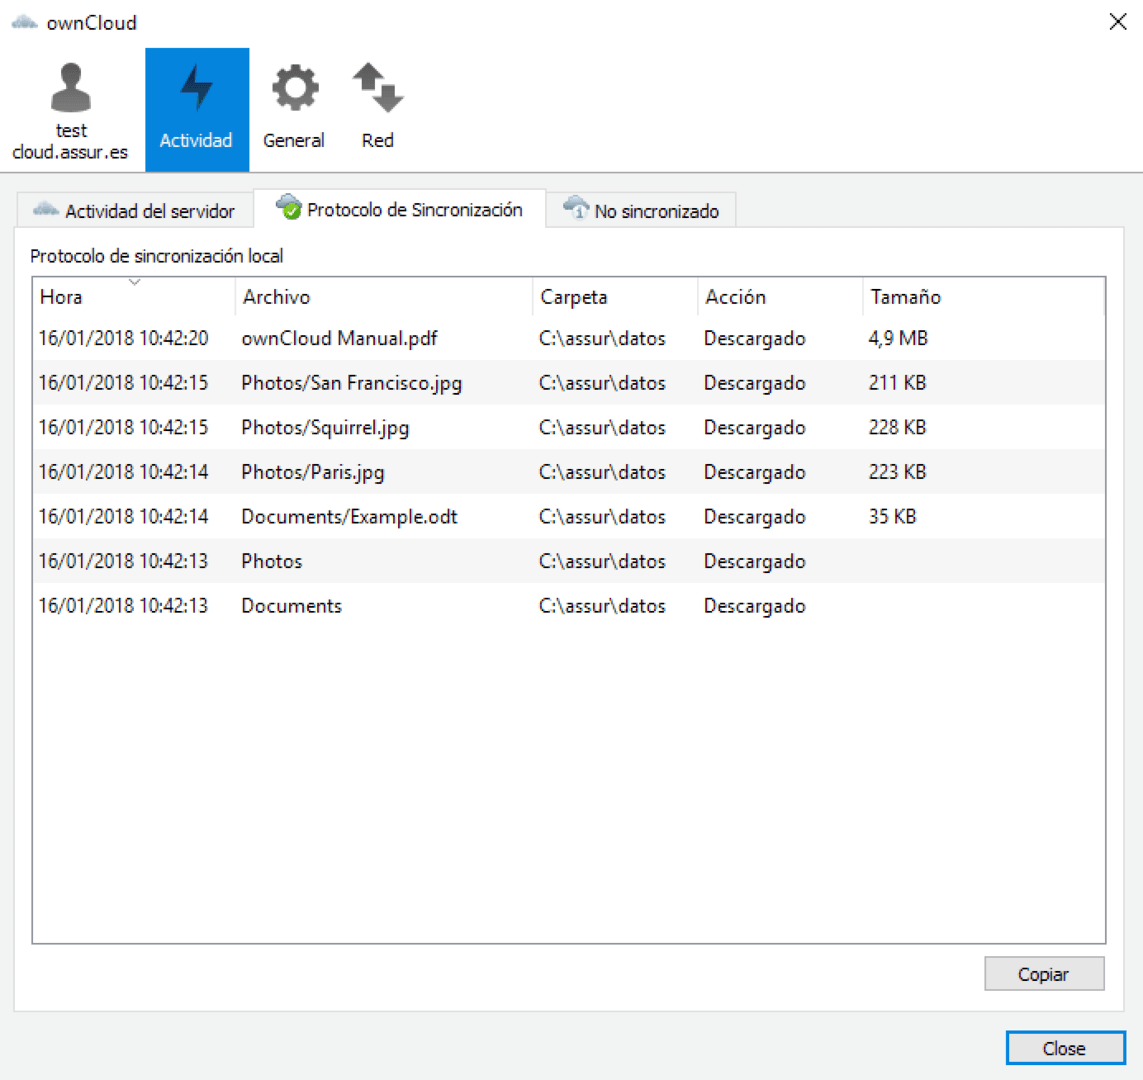Select the ownCloud Manual.pdf row
Screen dimensions: 1143x1080
point(339,338)
